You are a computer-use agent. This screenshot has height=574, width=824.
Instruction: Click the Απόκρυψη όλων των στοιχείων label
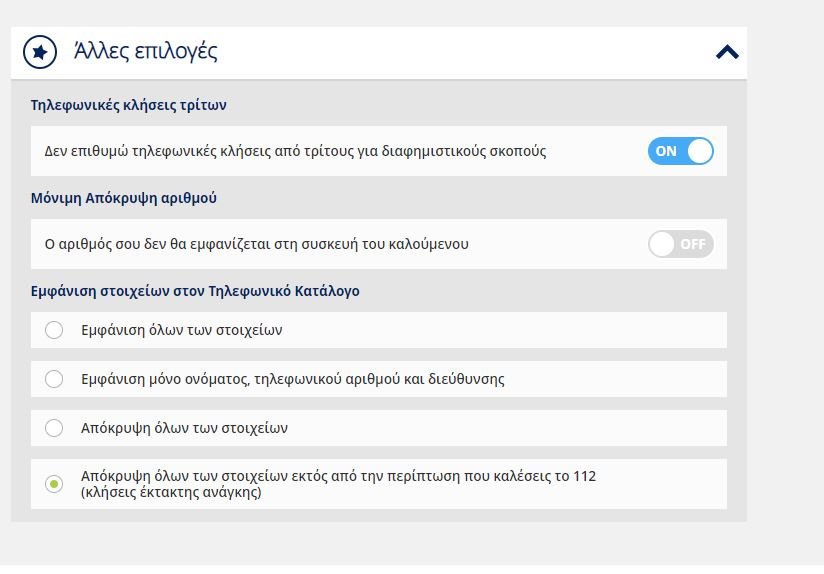click(184, 428)
